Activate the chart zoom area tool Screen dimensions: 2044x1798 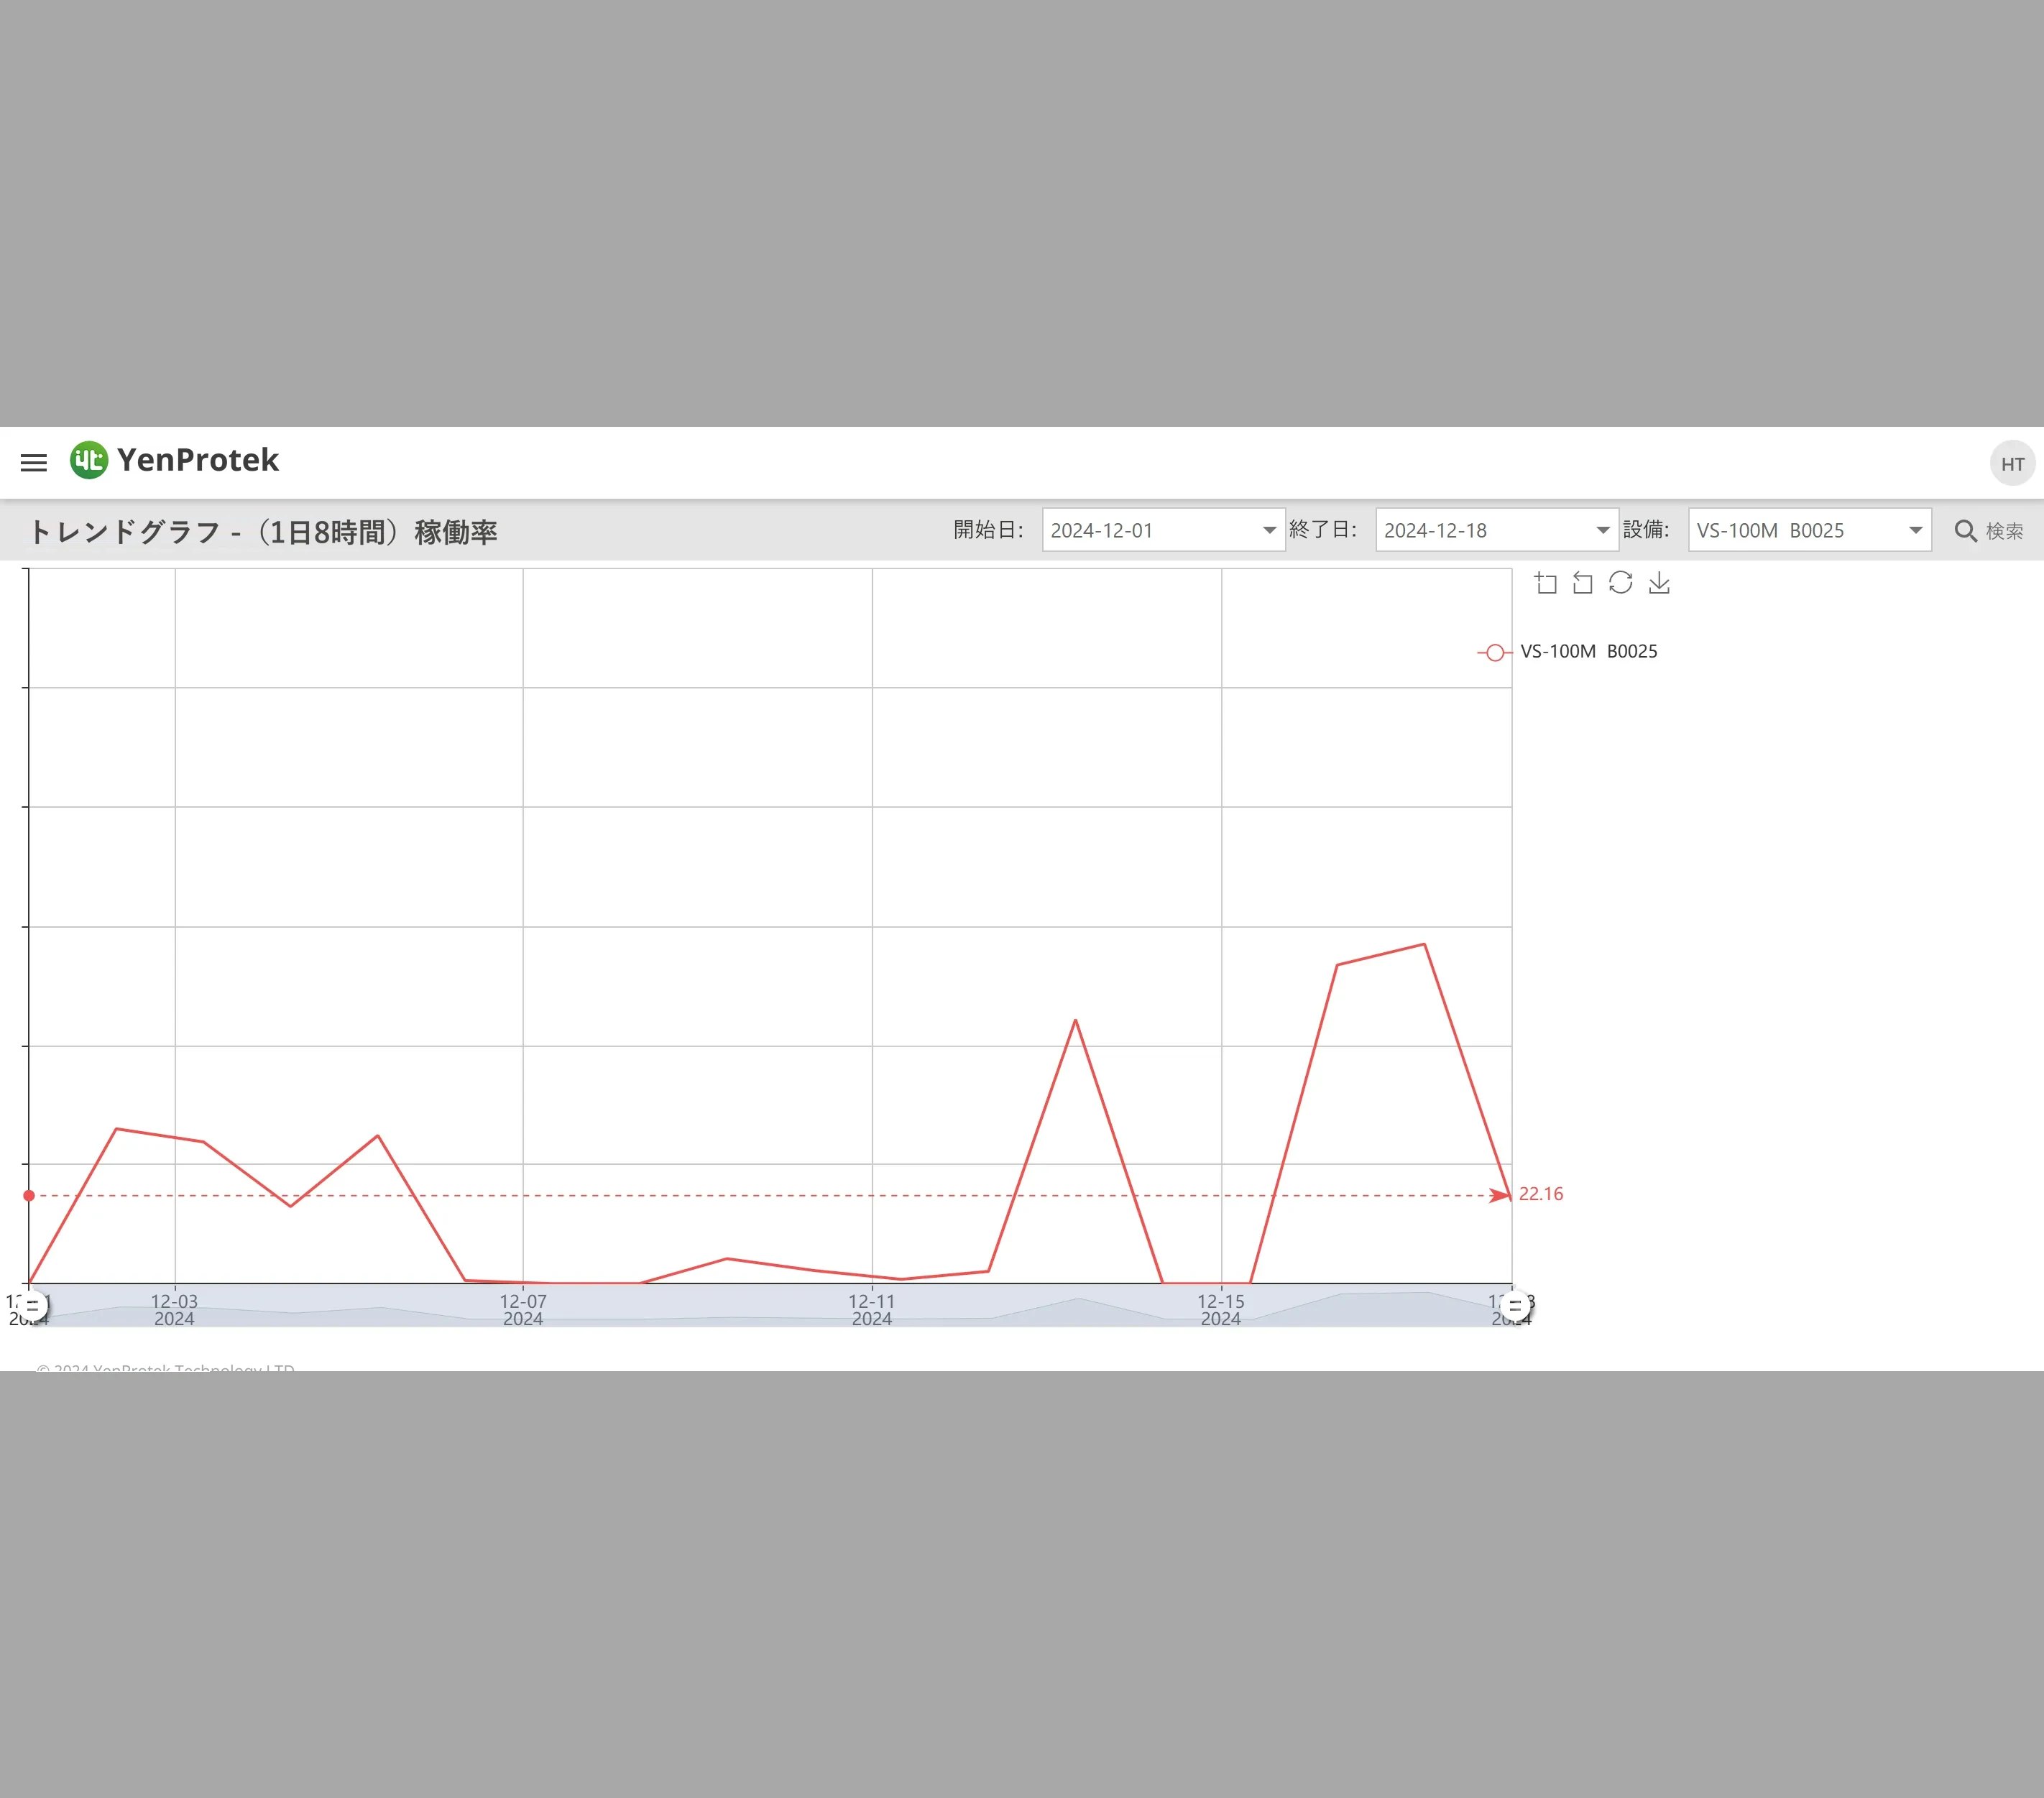pyautogui.click(x=1546, y=583)
